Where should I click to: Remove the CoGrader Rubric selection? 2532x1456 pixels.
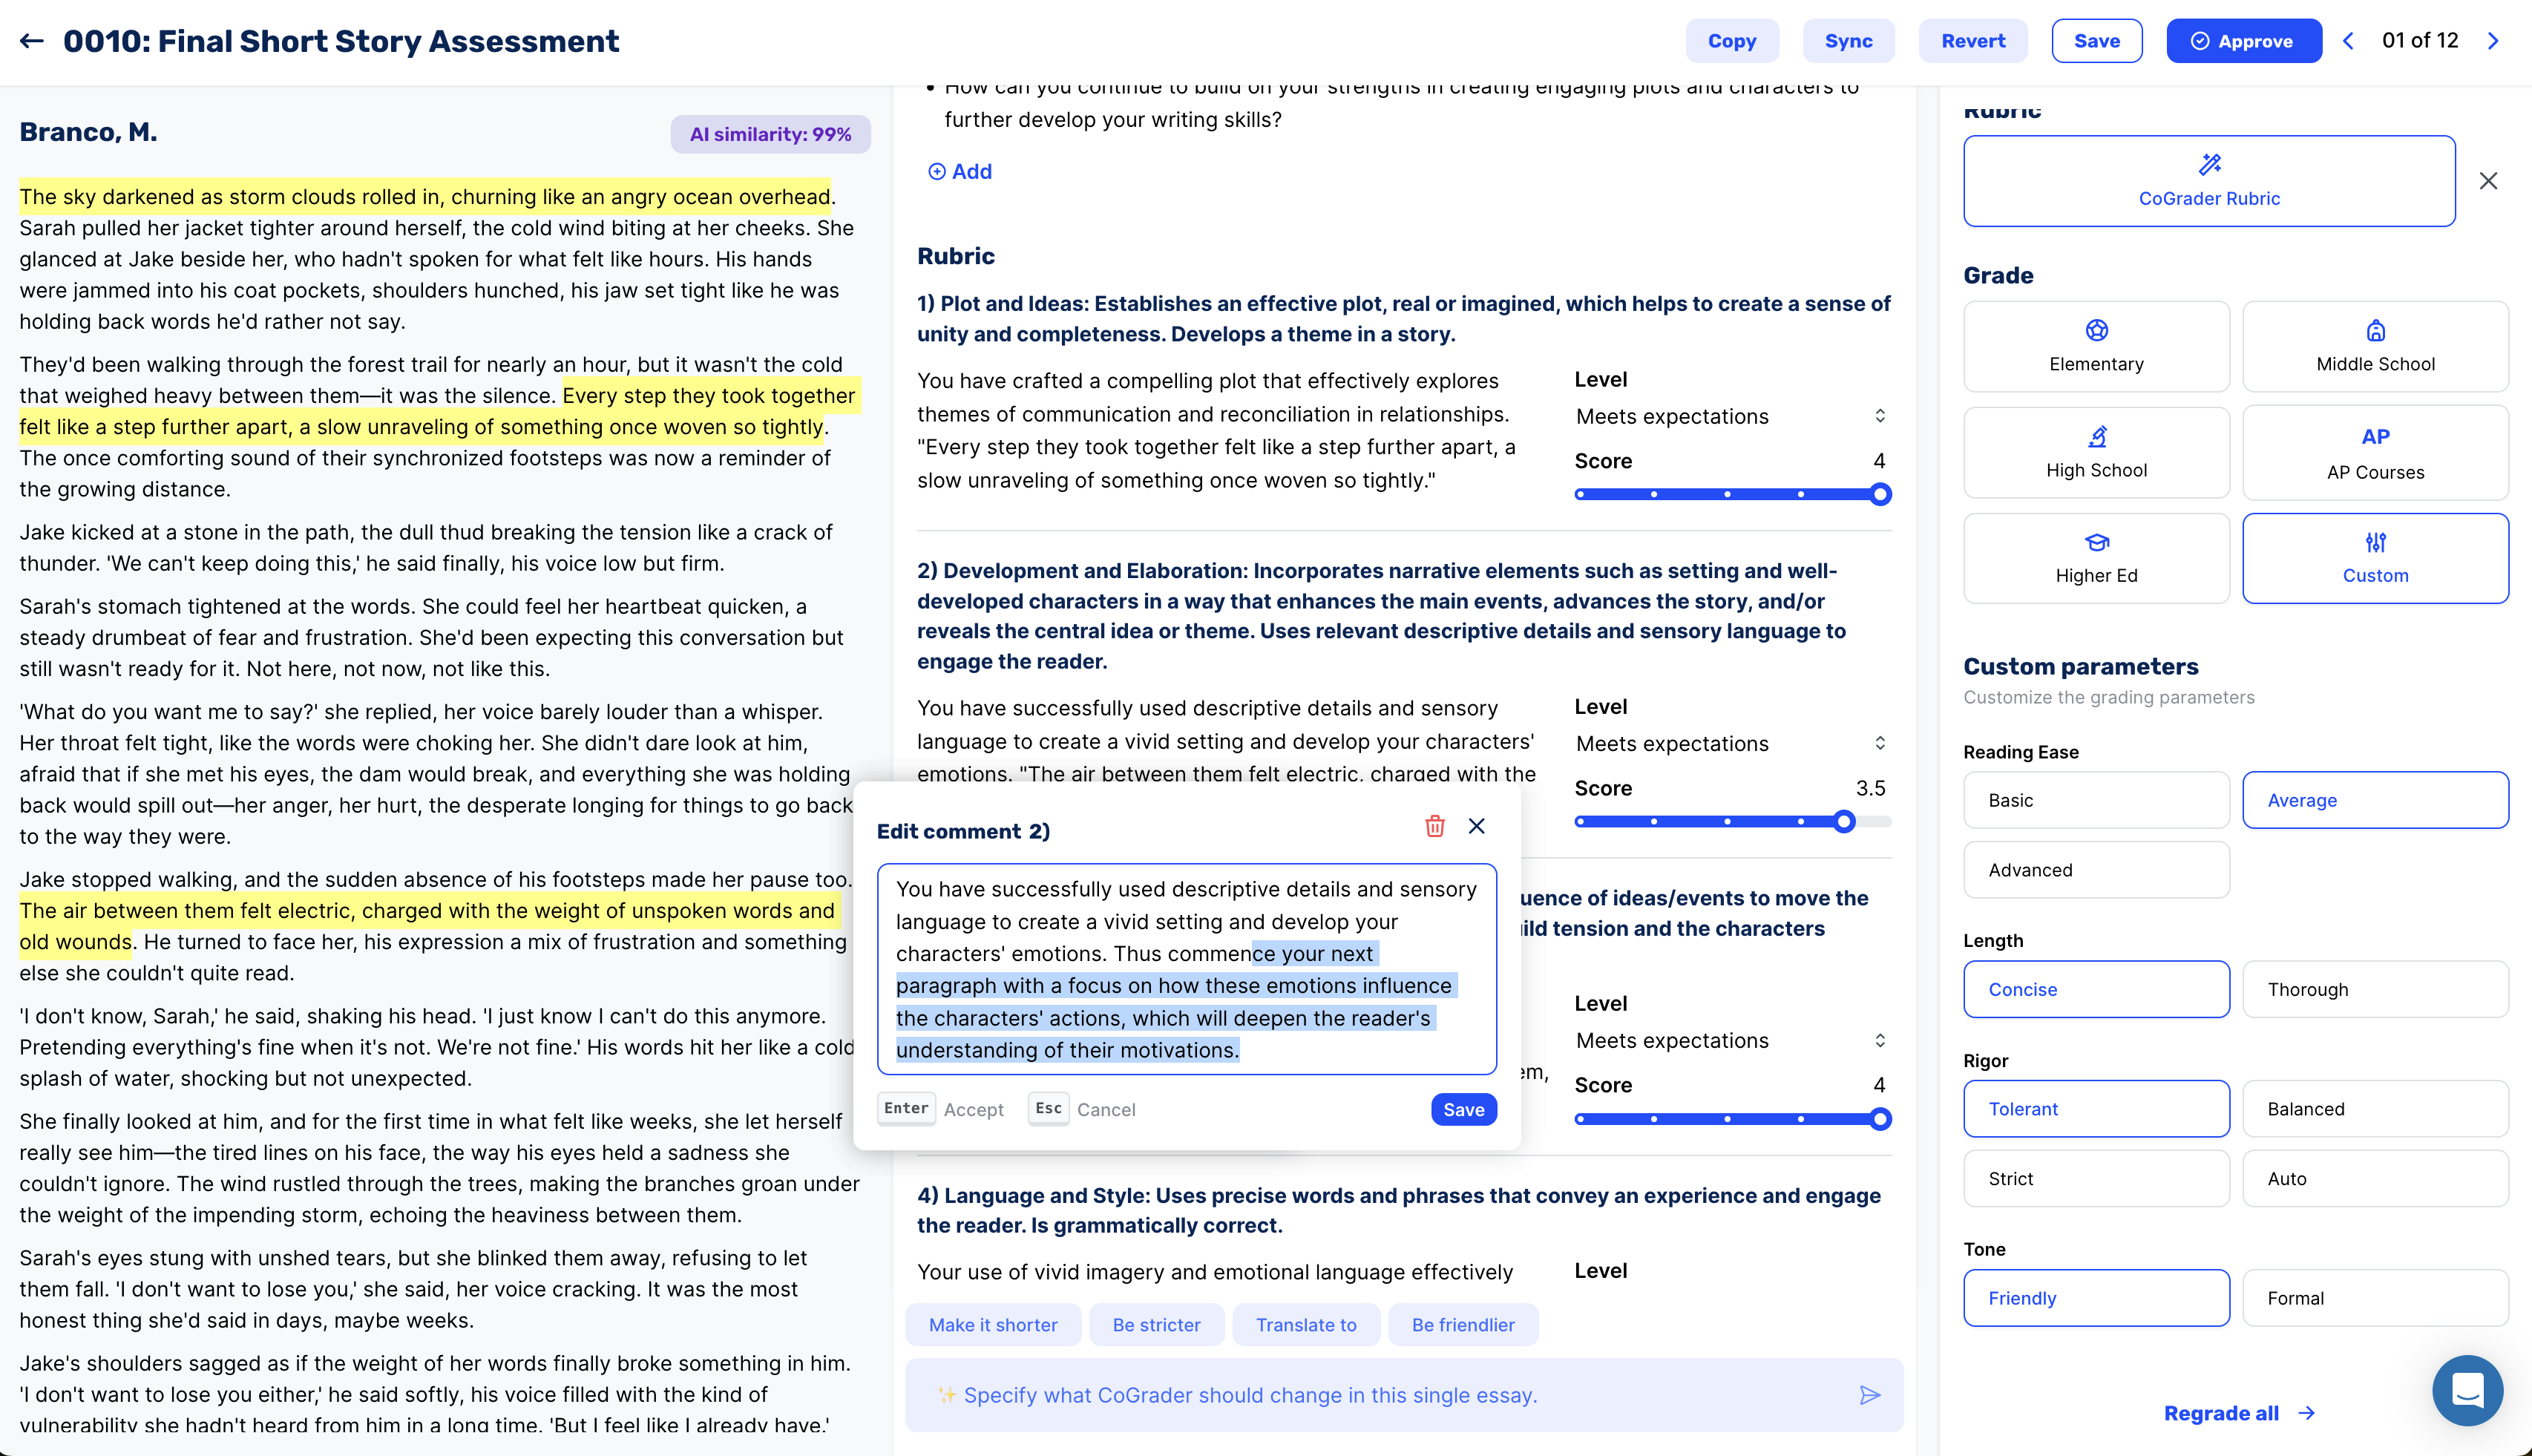coord(2488,181)
